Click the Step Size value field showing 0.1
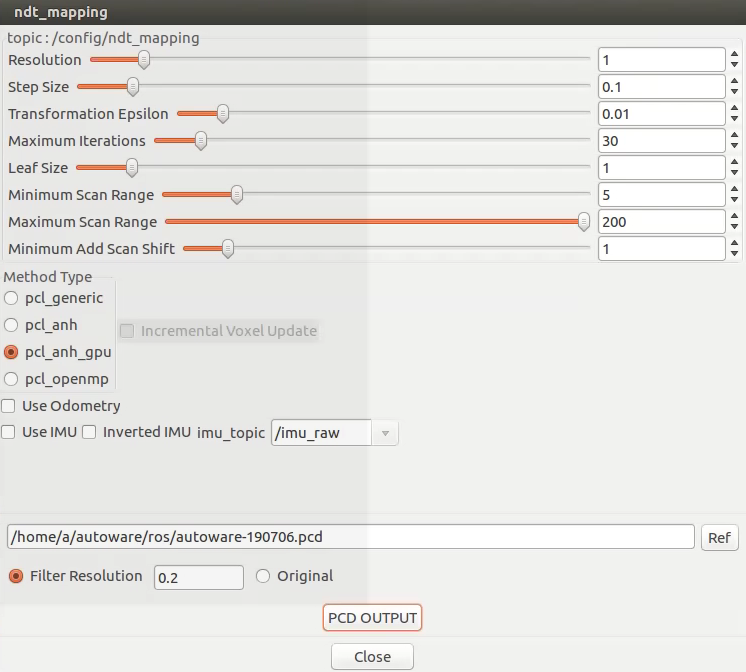Viewport: 746px width, 672px height. tap(662, 87)
